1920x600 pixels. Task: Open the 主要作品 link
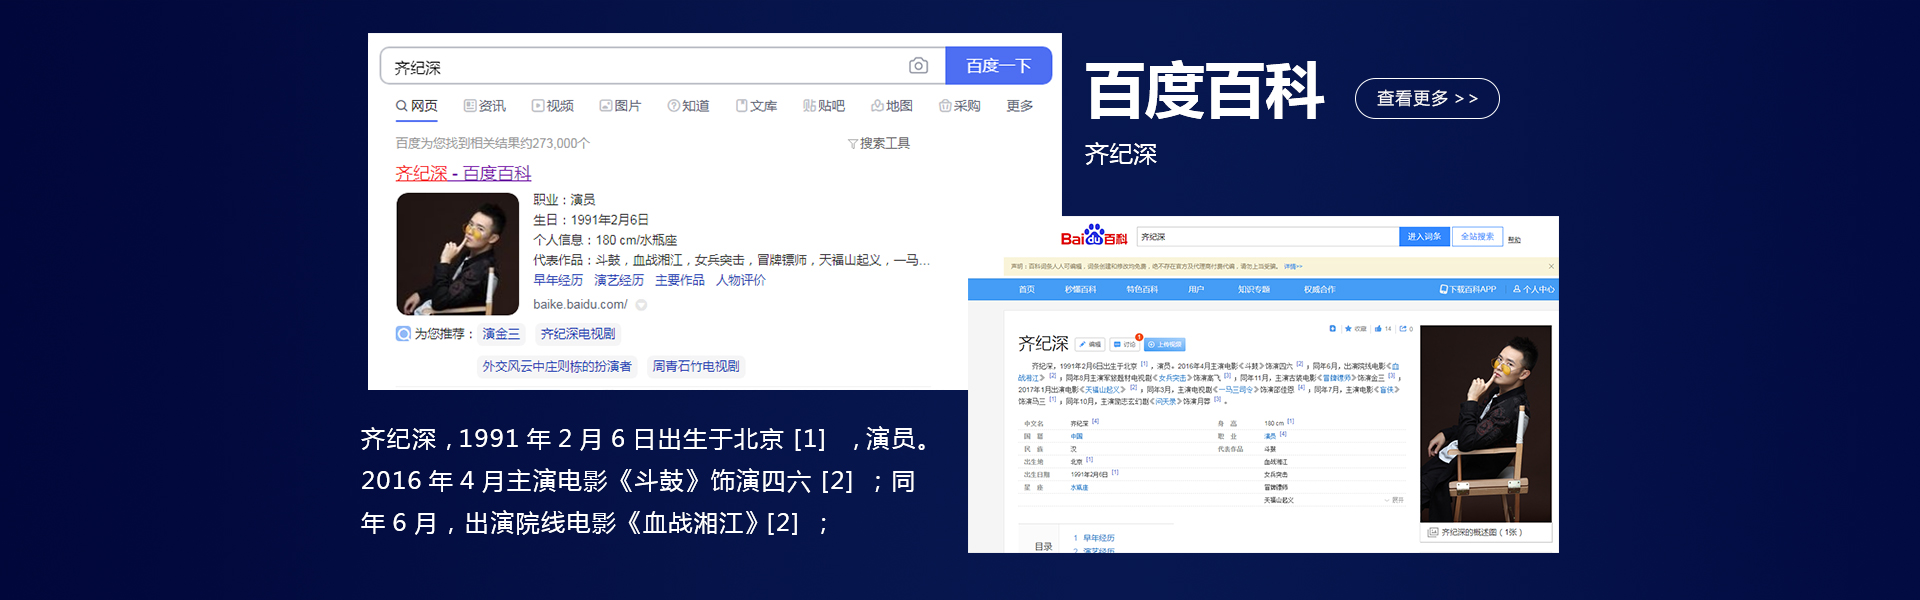(680, 280)
